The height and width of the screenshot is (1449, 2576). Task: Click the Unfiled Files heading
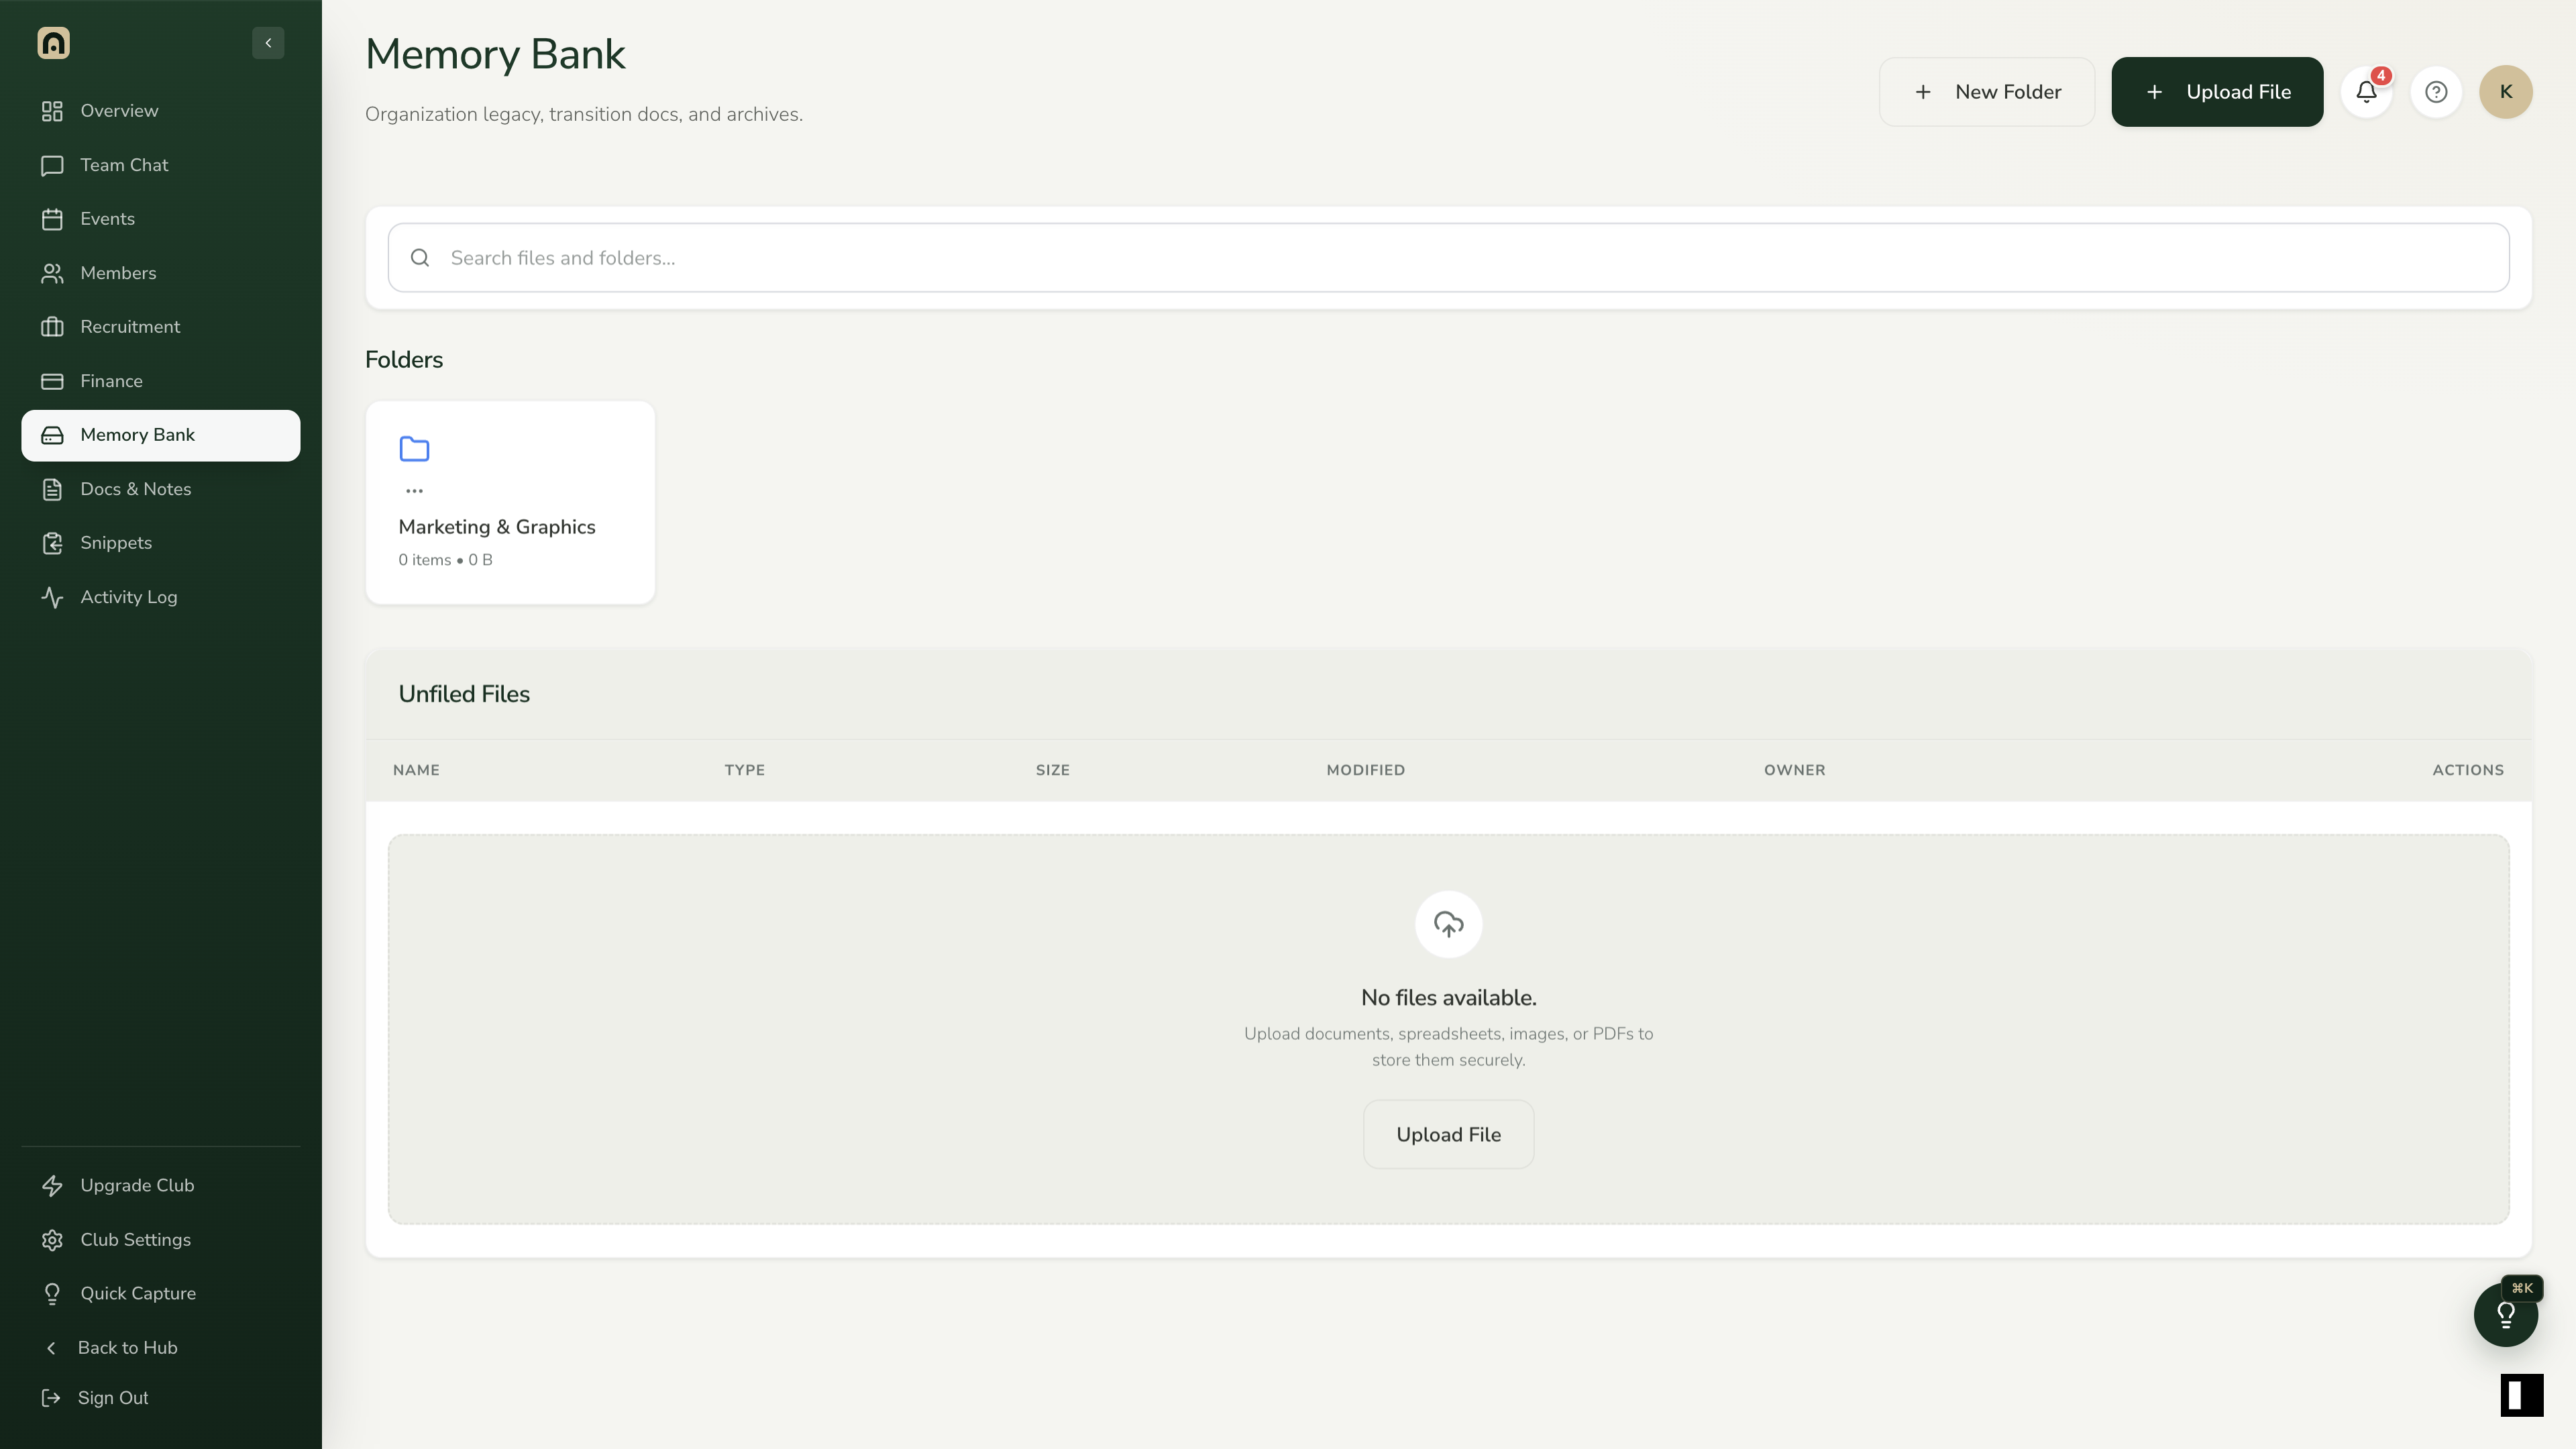(x=464, y=694)
